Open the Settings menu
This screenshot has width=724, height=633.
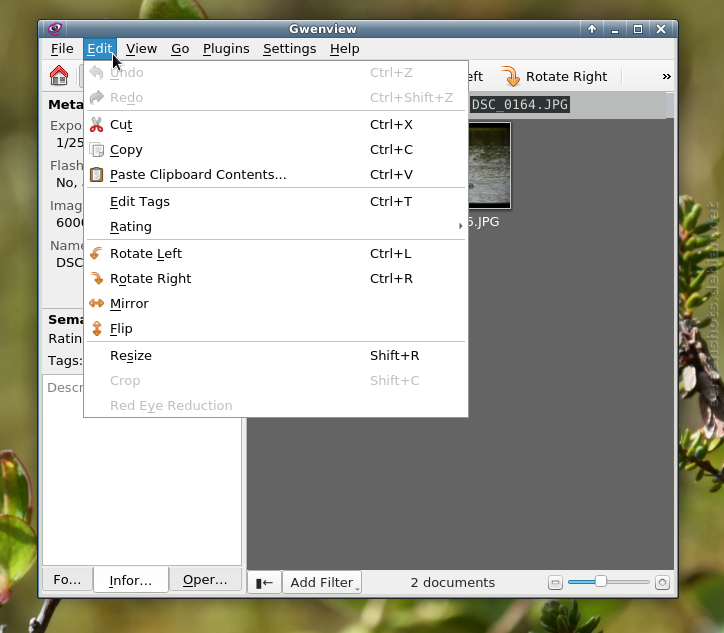290,48
